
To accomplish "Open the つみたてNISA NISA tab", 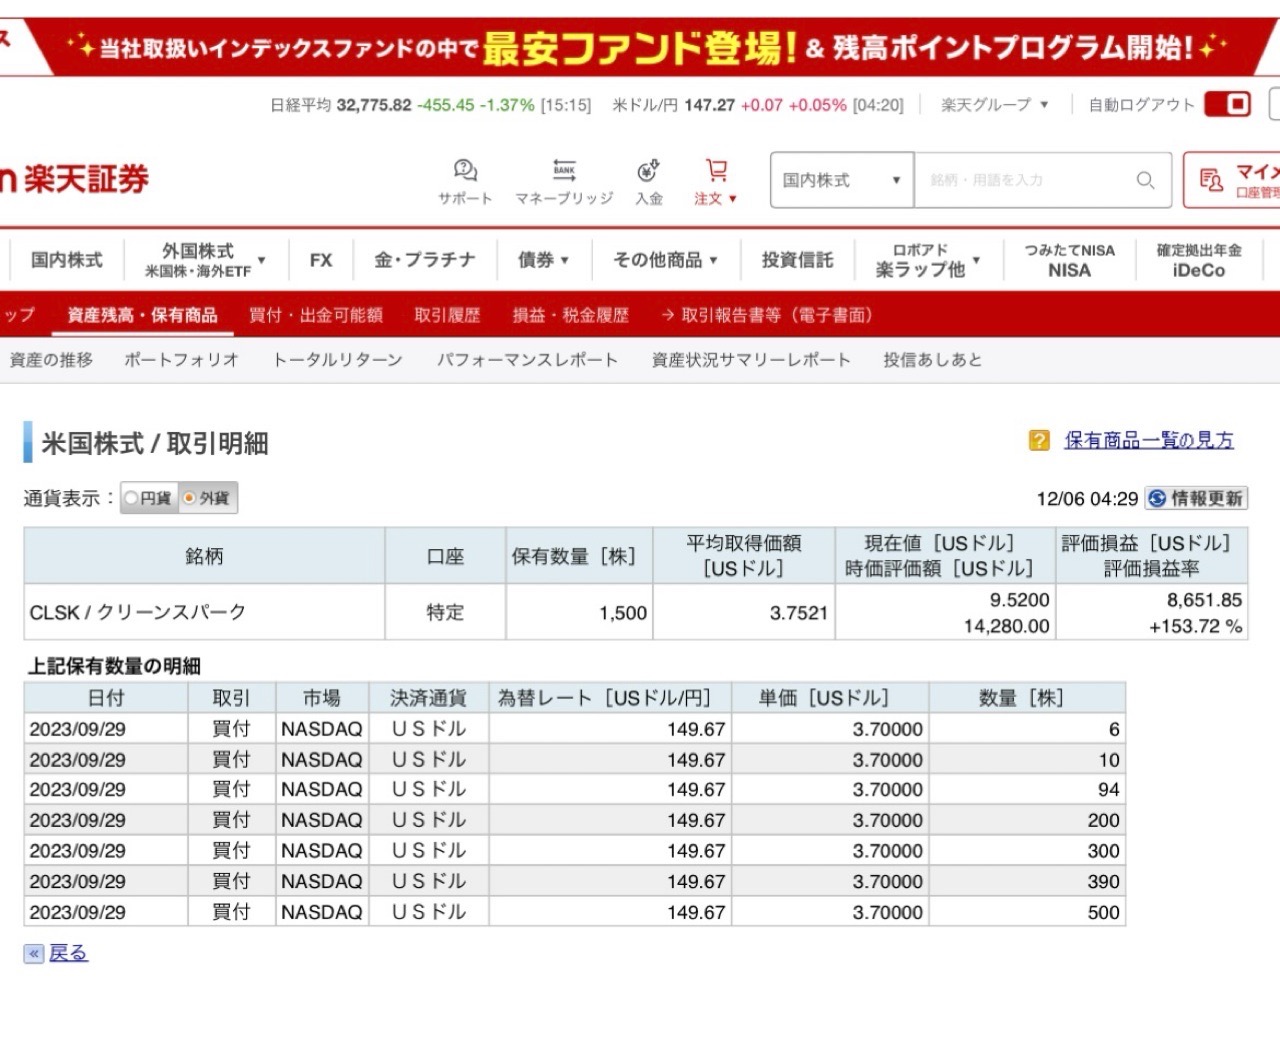I will coord(1069,260).
